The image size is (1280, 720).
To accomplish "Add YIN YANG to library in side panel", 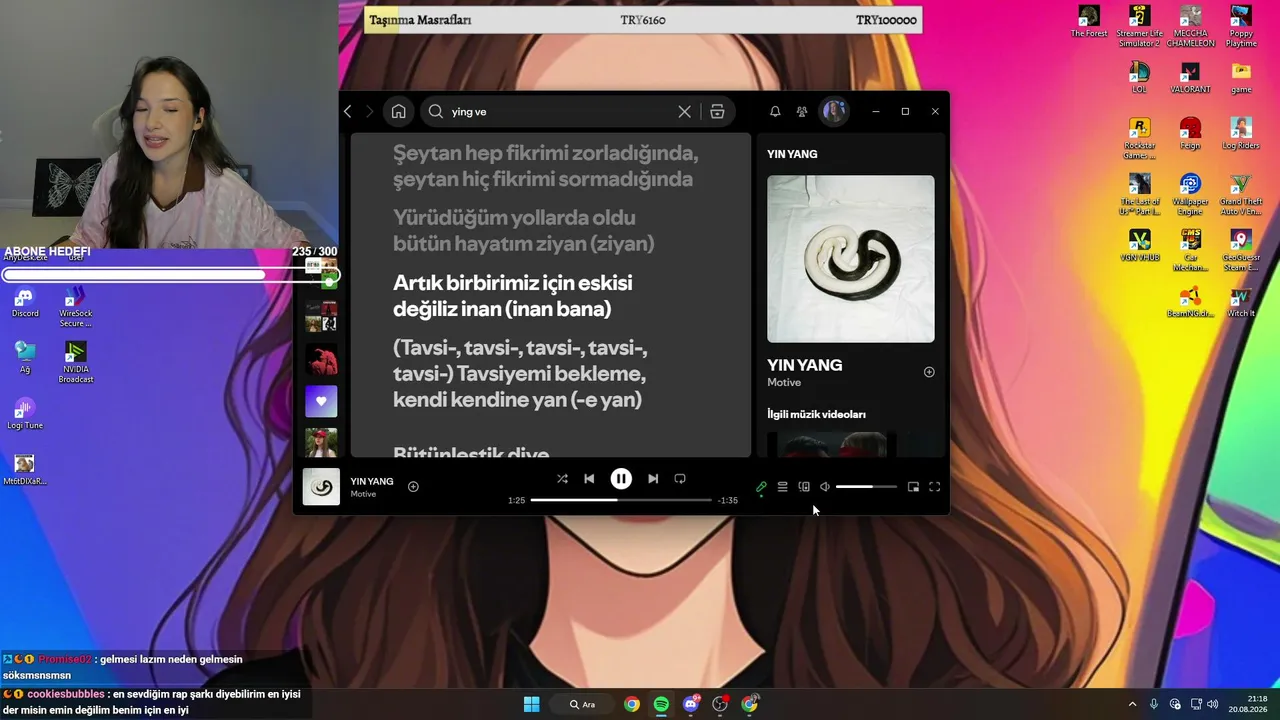I will click(x=929, y=372).
